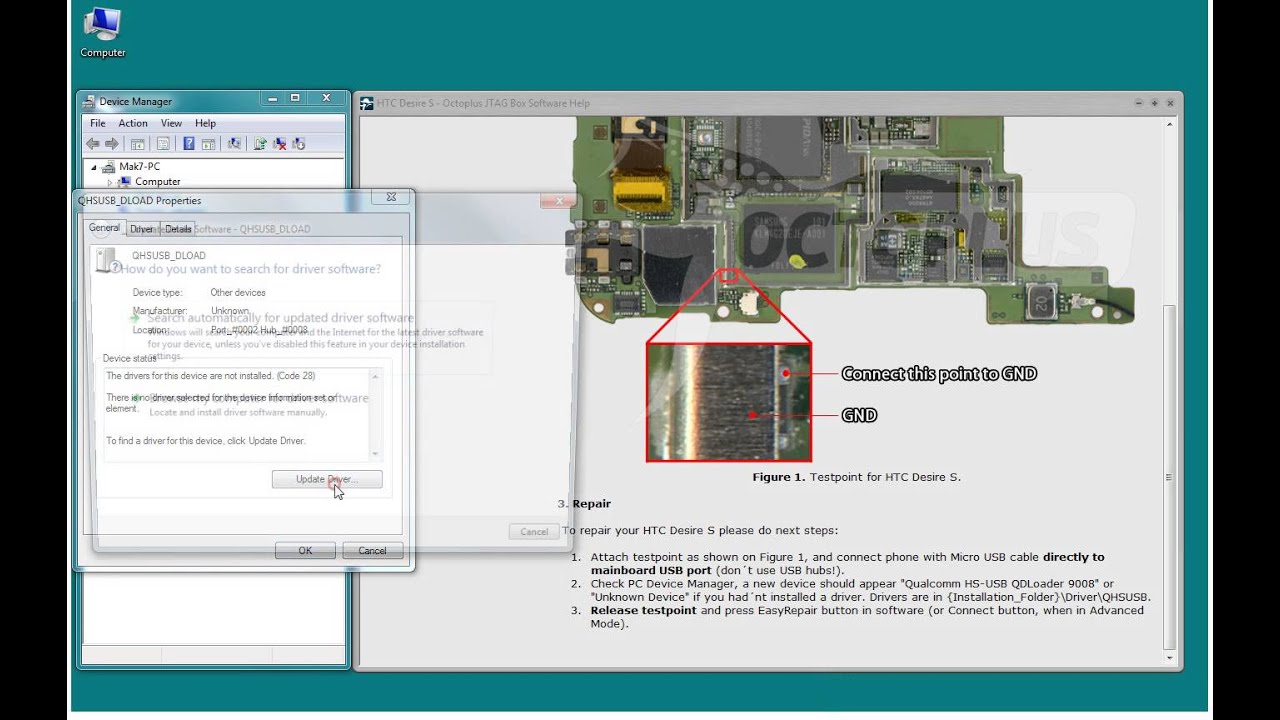Image resolution: width=1280 pixels, height=720 pixels.
Task: Click the Forward arrow in Device Manager toolbar
Action: click(111, 144)
